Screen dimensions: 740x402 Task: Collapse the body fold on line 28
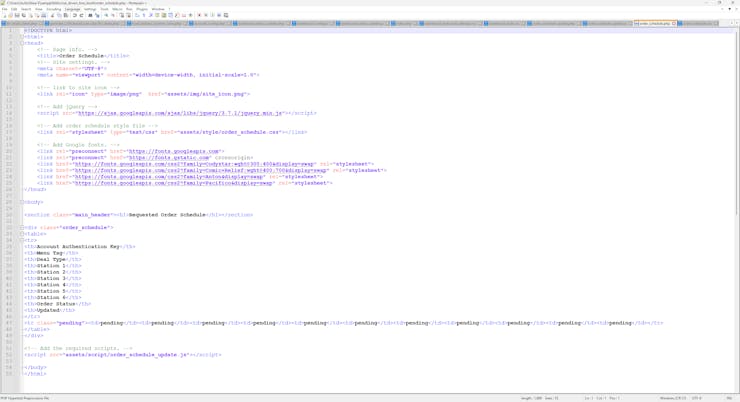pos(22,202)
